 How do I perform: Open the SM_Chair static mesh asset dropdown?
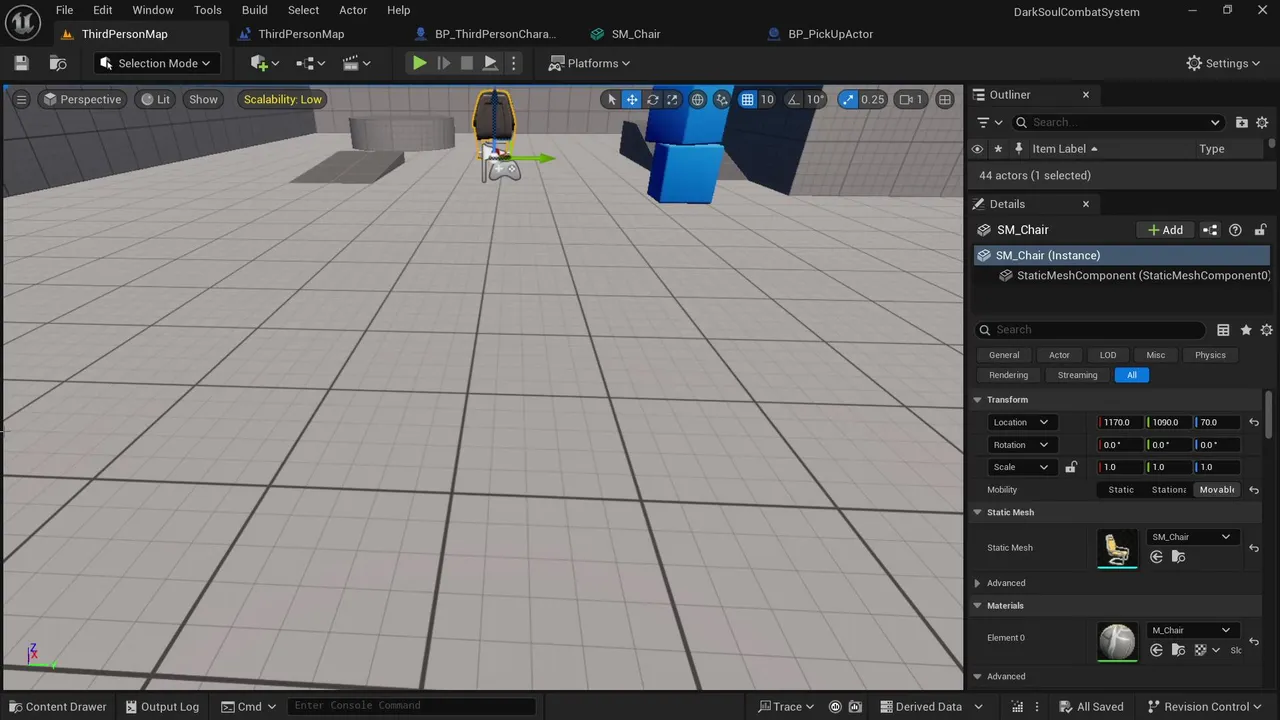1192,537
